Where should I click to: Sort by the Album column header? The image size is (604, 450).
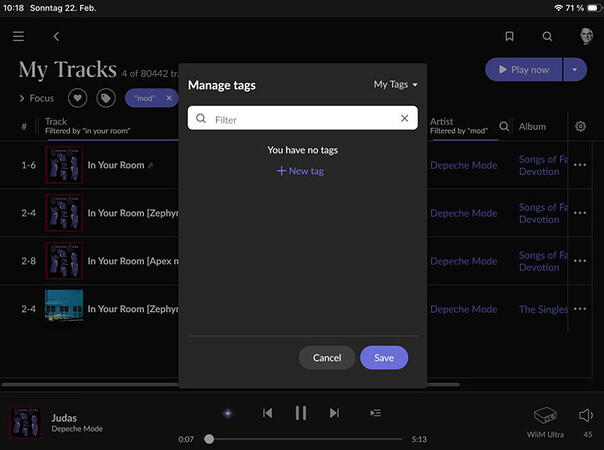coord(532,127)
